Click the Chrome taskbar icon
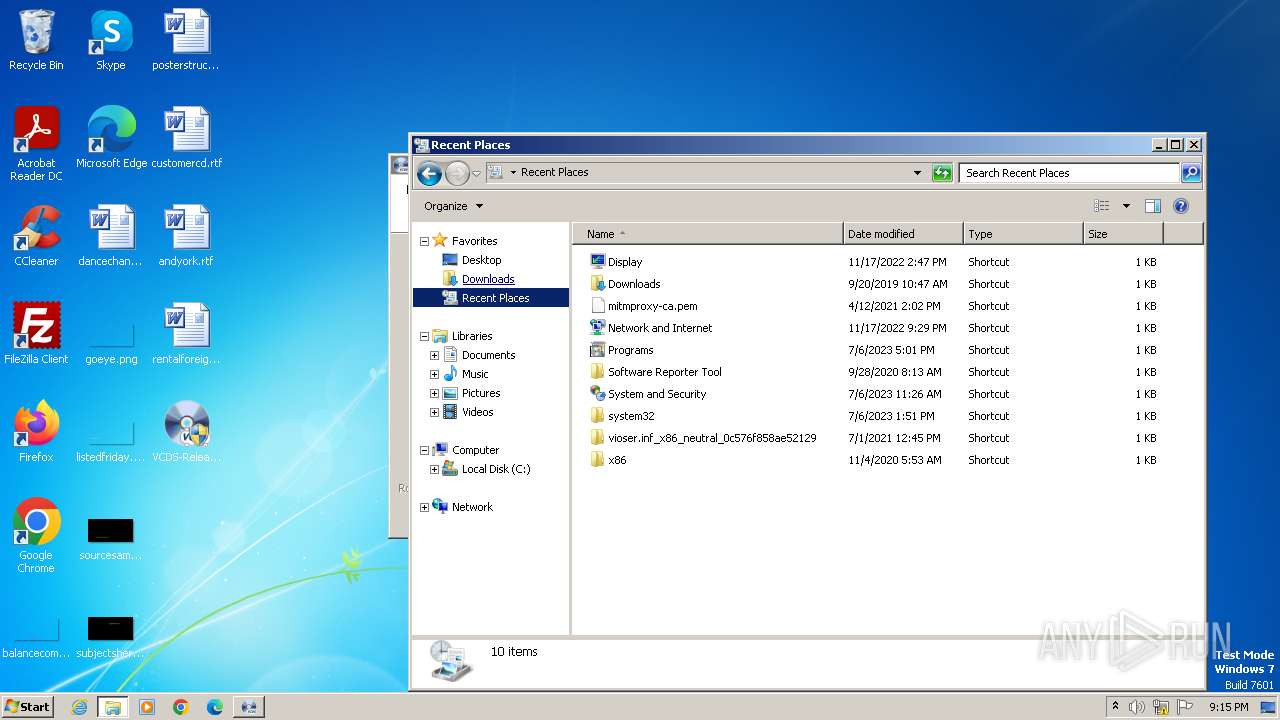The height and width of the screenshot is (720, 1280). [x=181, y=707]
